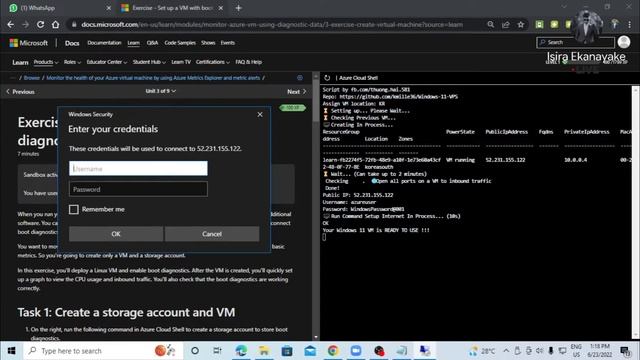Image resolution: width=640 pixels, height=360 pixels.
Task: Open the Microsoft Docs profile avatar
Action: click(x=624, y=42)
